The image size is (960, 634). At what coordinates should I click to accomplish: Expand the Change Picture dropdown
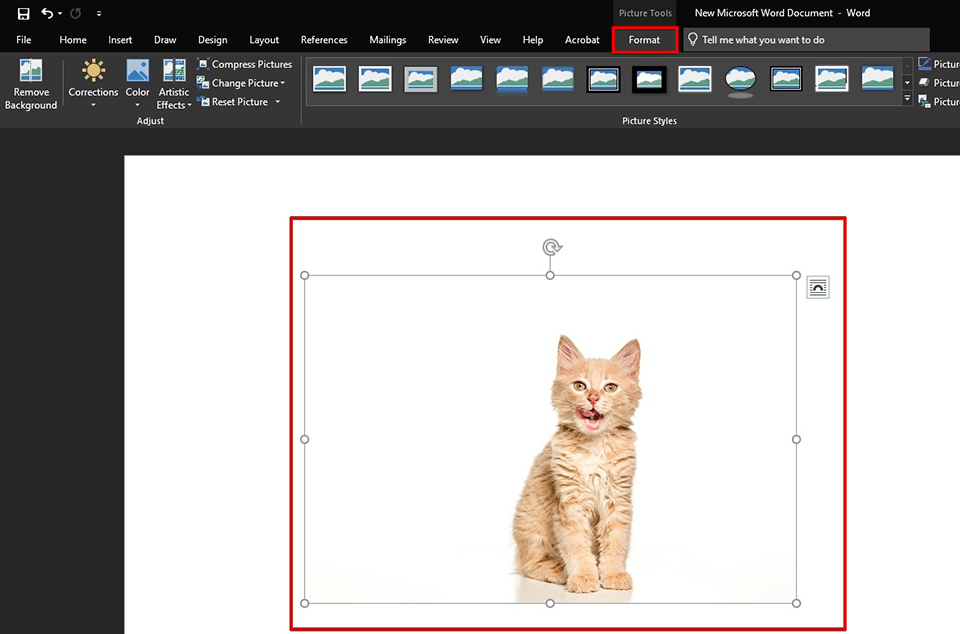pos(283,83)
